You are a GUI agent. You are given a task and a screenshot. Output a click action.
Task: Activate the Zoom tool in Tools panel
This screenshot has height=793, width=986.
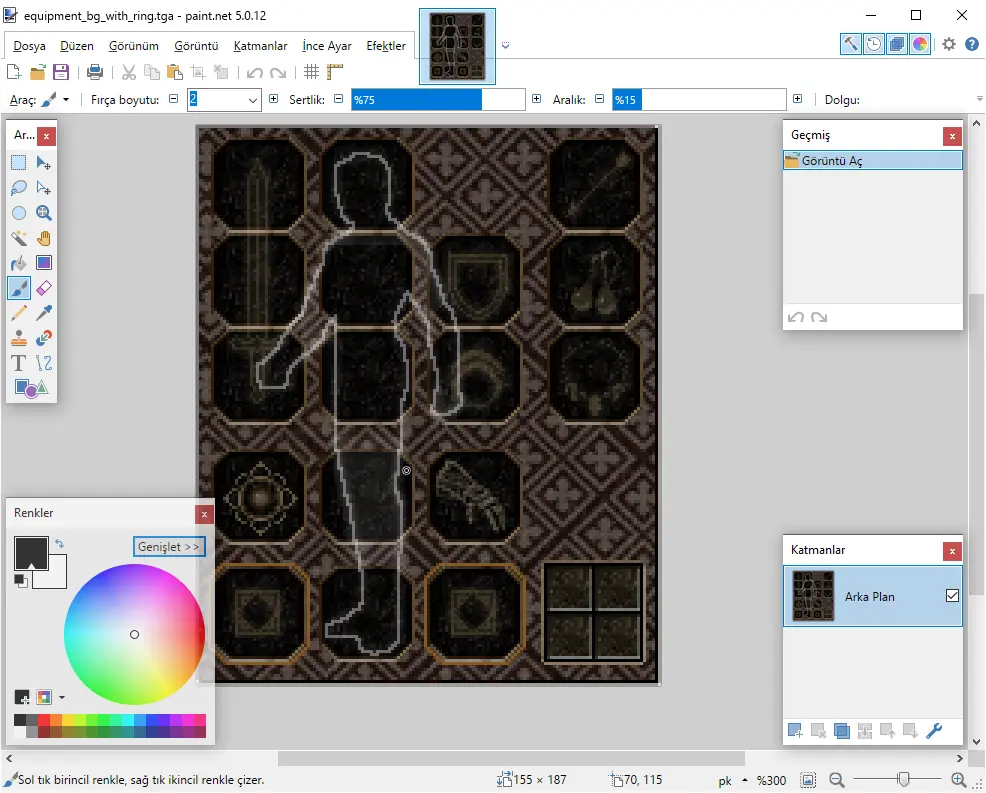coord(43,213)
